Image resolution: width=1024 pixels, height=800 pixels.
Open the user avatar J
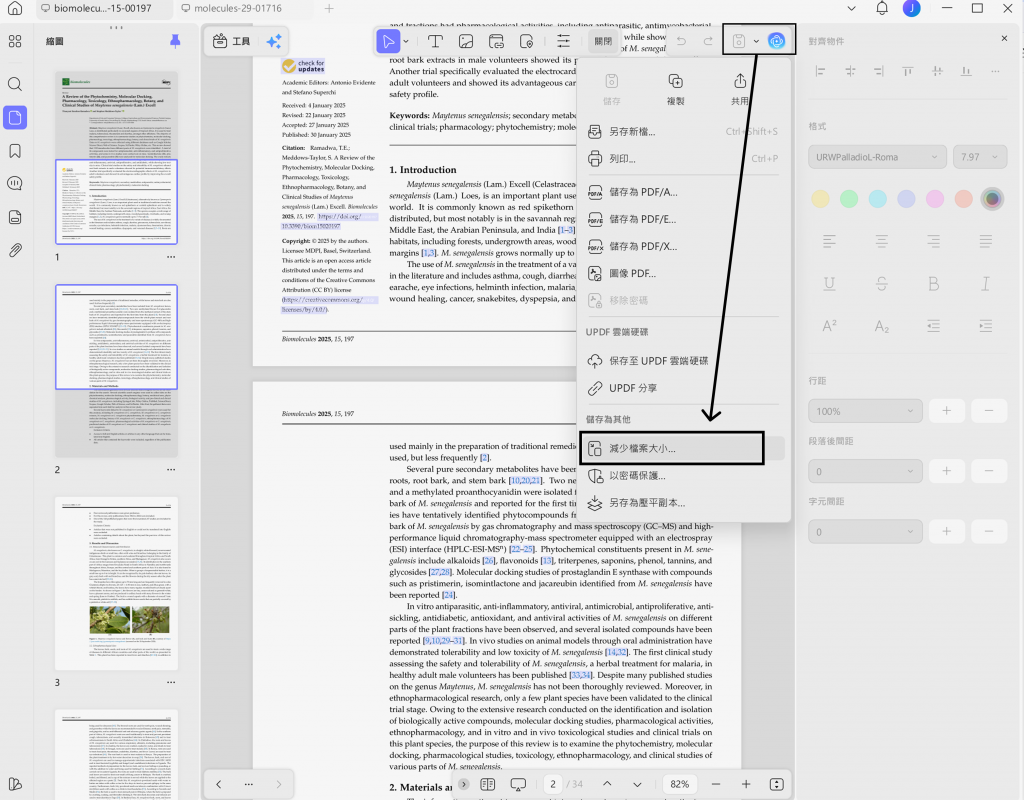click(x=911, y=8)
